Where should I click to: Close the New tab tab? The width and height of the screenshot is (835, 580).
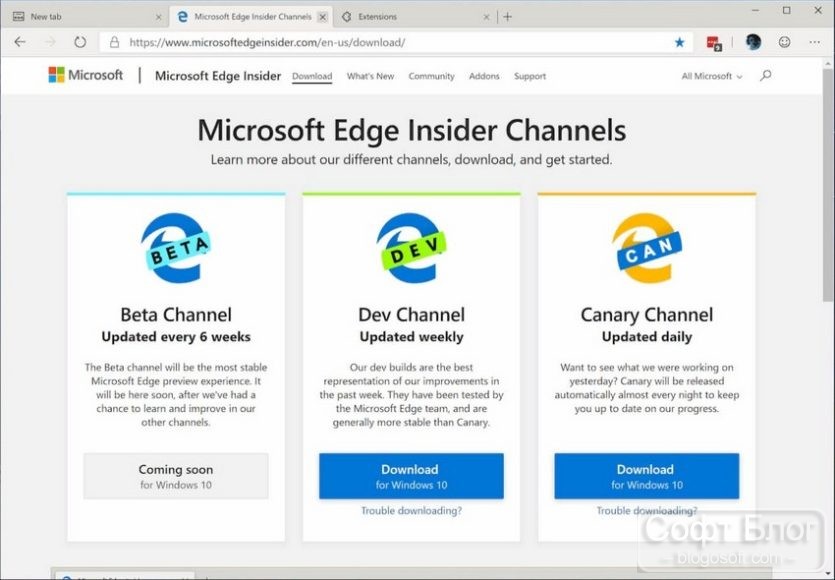tap(158, 17)
